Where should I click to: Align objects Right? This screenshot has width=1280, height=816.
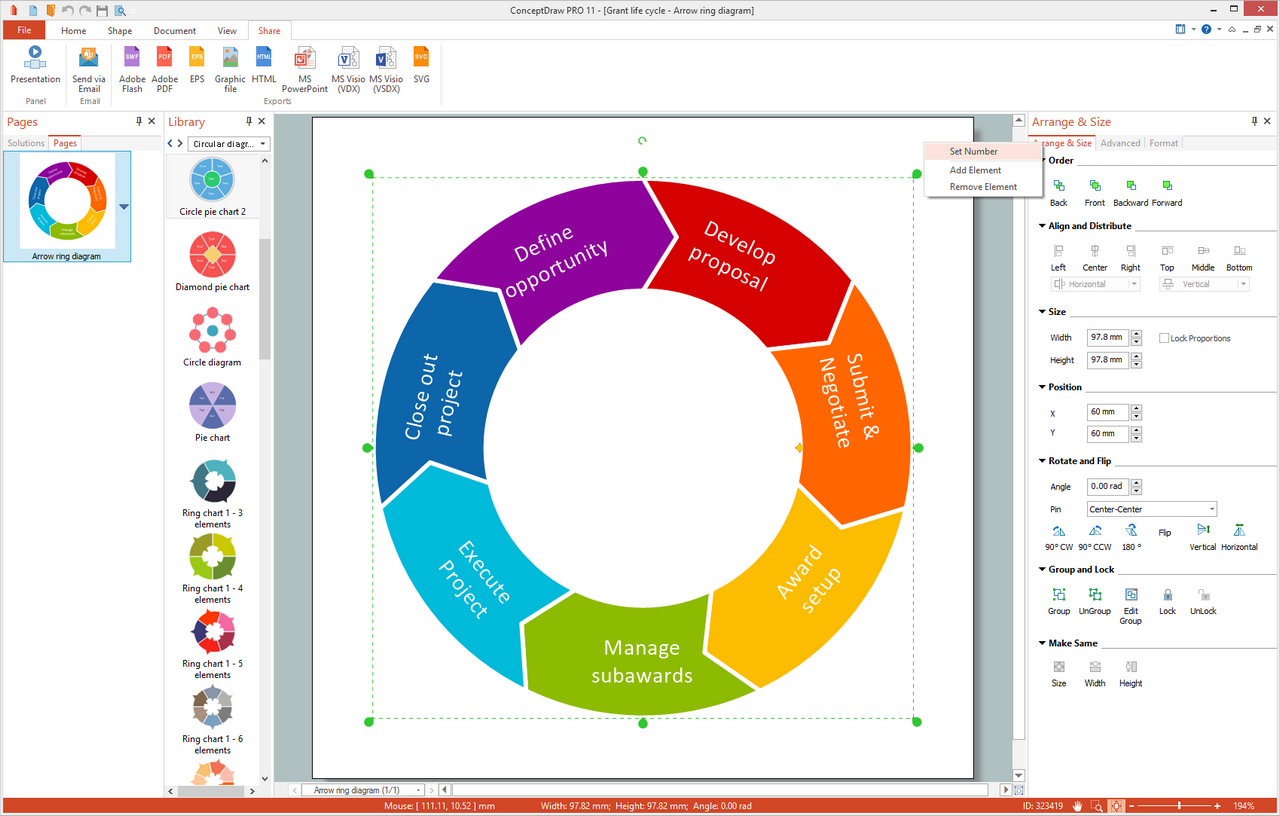(1131, 257)
